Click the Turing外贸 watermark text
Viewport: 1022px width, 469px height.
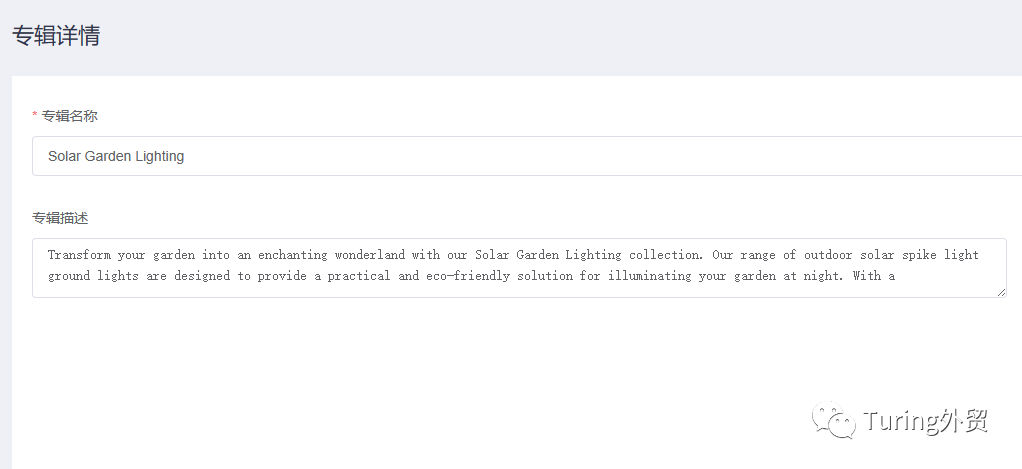926,421
